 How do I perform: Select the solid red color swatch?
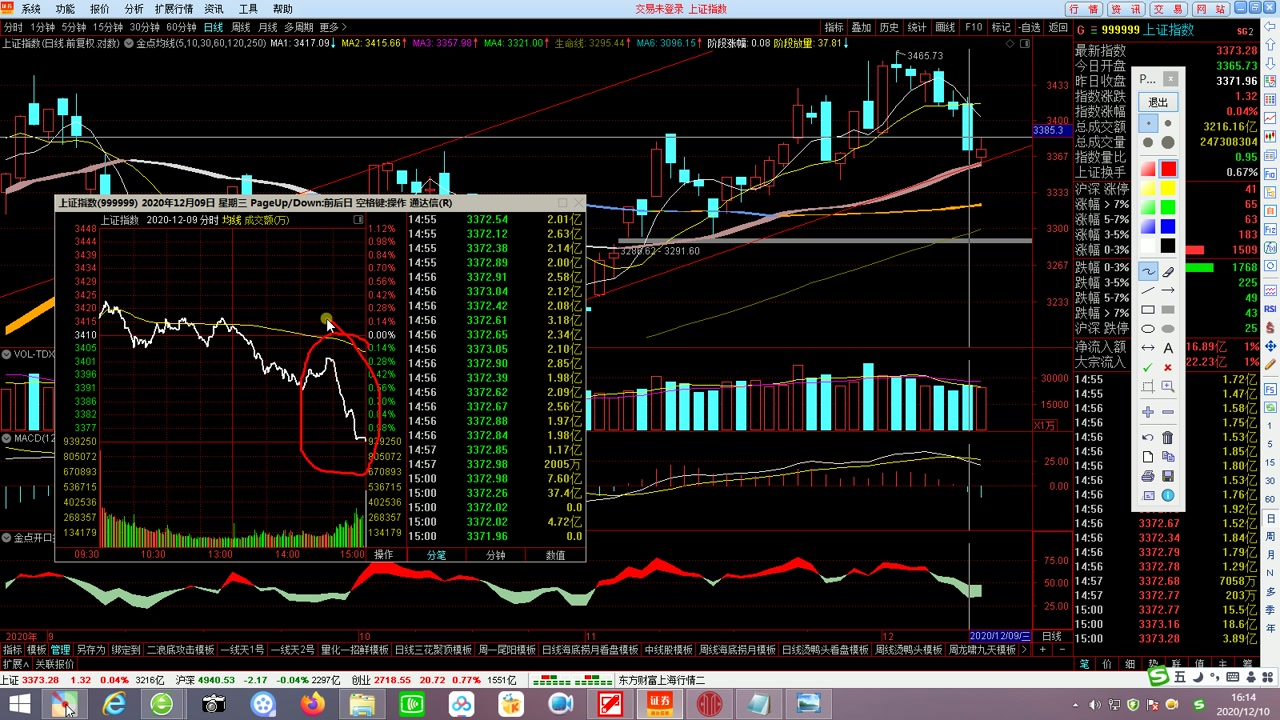tap(1168, 169)
